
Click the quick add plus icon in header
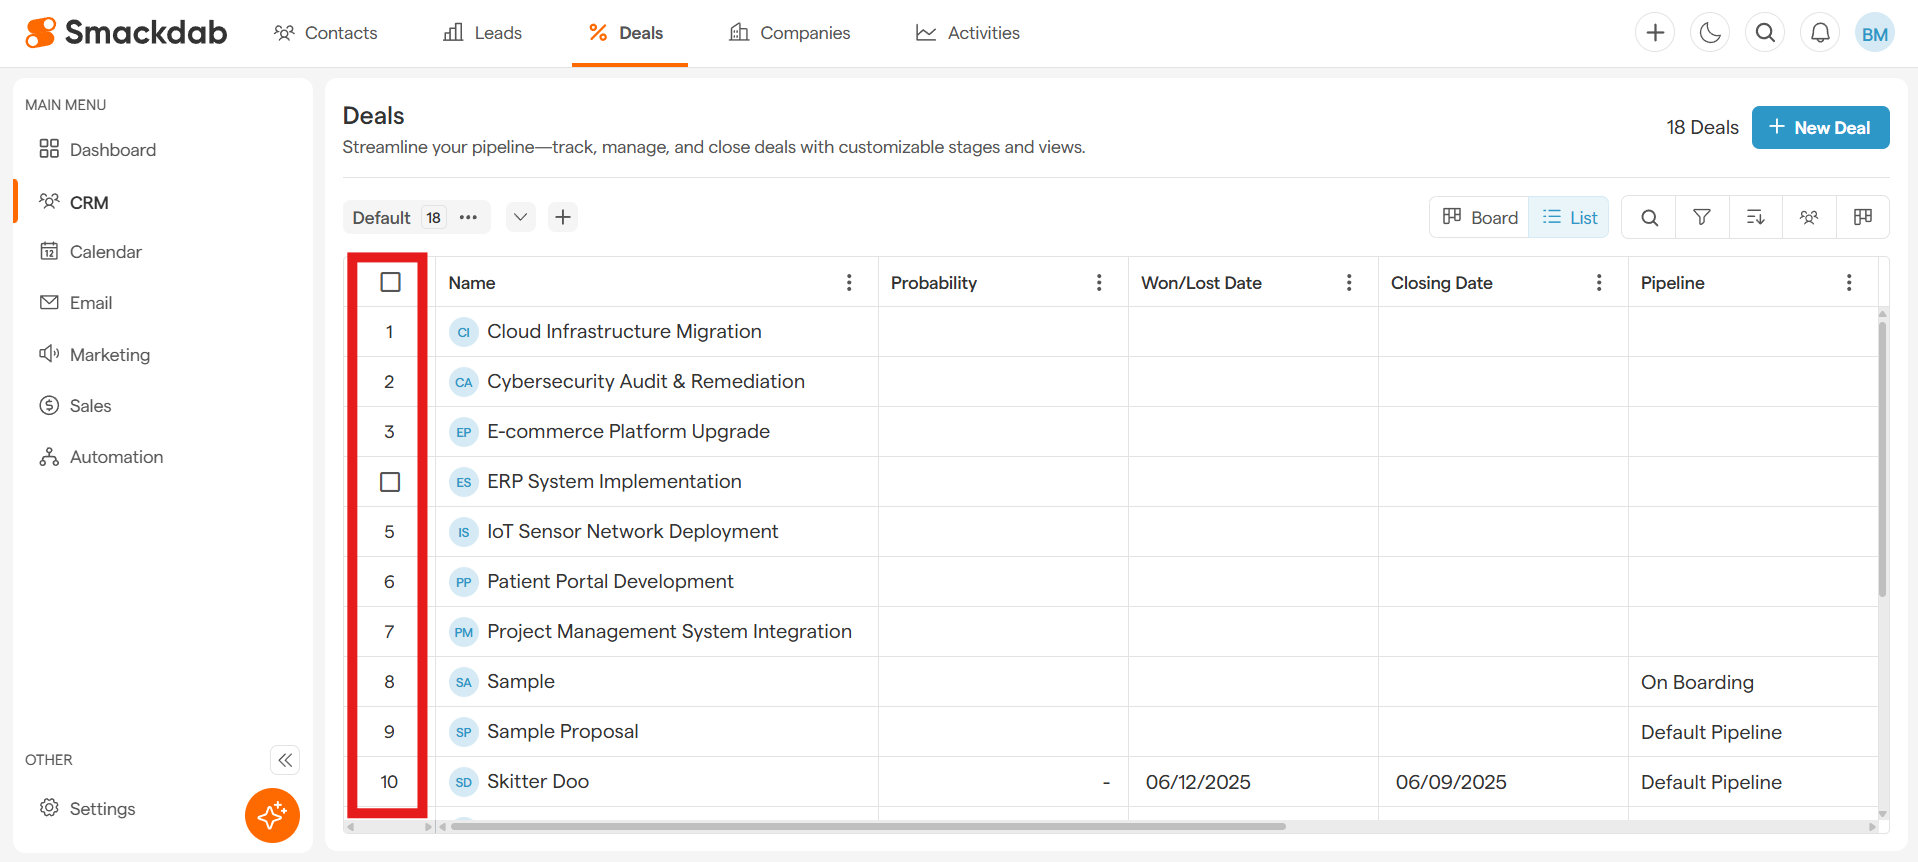pos(1655,33)
